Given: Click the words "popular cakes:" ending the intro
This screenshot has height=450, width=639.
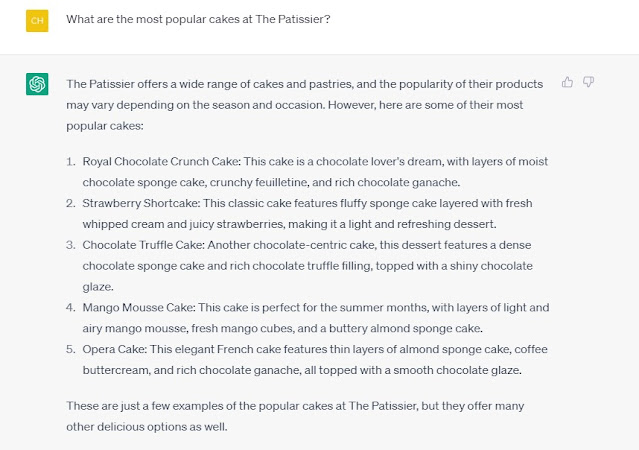Looking at the screenshot, I should 105,126.
